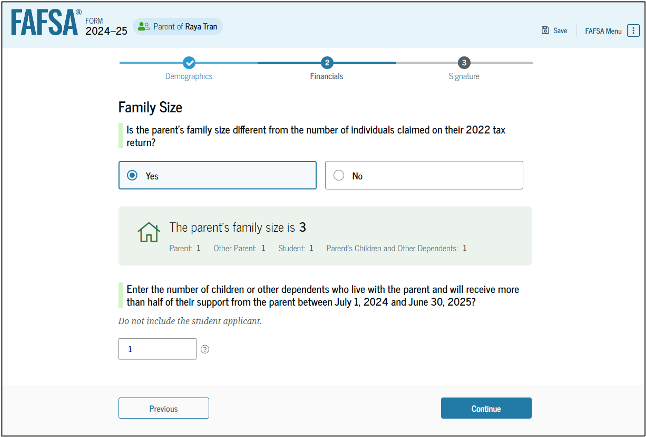This screenshot has width=646, height=437.
Task: Click the Save text link
Action: (560, 30)
